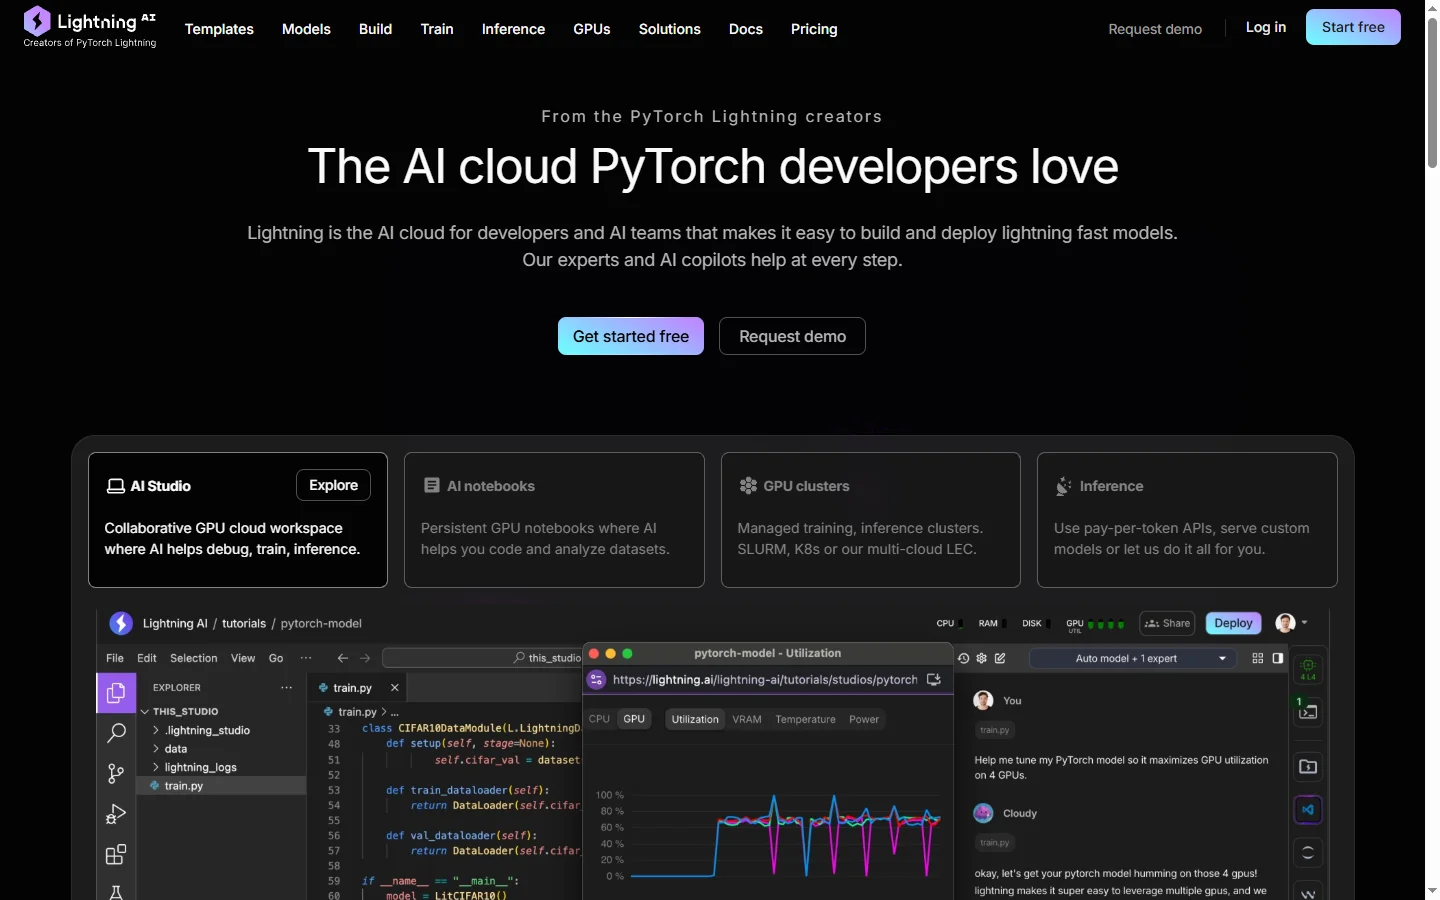This screenshot has width=1440, height=900.
Task: Open Source Control in activity bar
Action: coord(116,774)
